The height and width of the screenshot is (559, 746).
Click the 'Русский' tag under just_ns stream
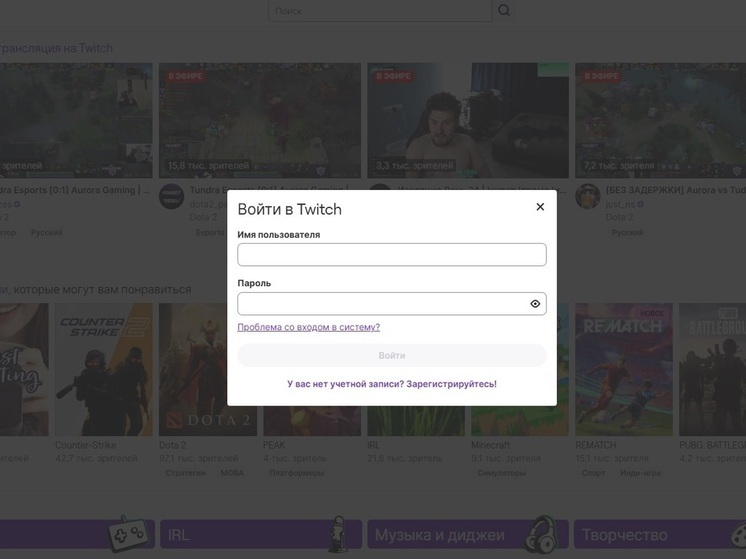[628, 233]
